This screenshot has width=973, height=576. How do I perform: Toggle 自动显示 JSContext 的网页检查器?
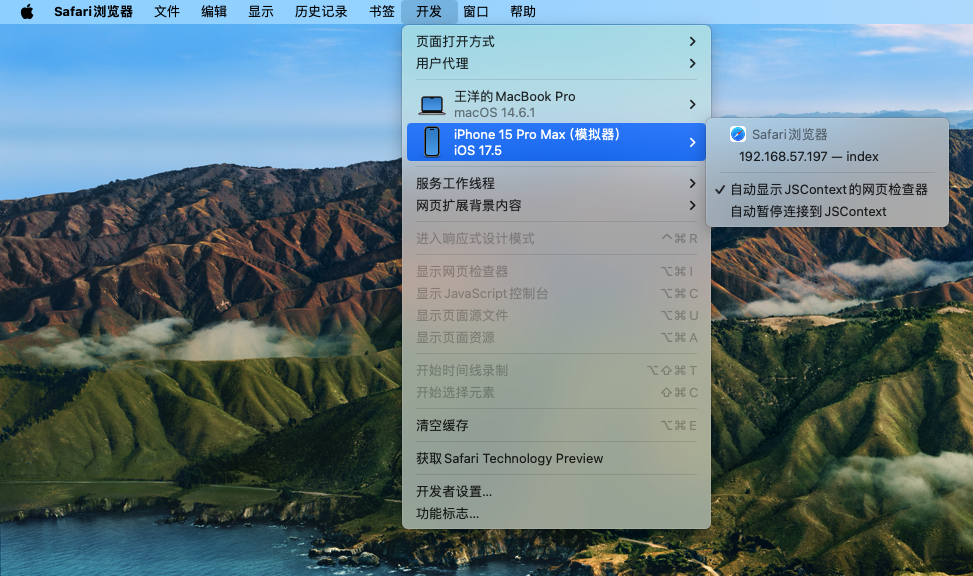tap(827, 189)
